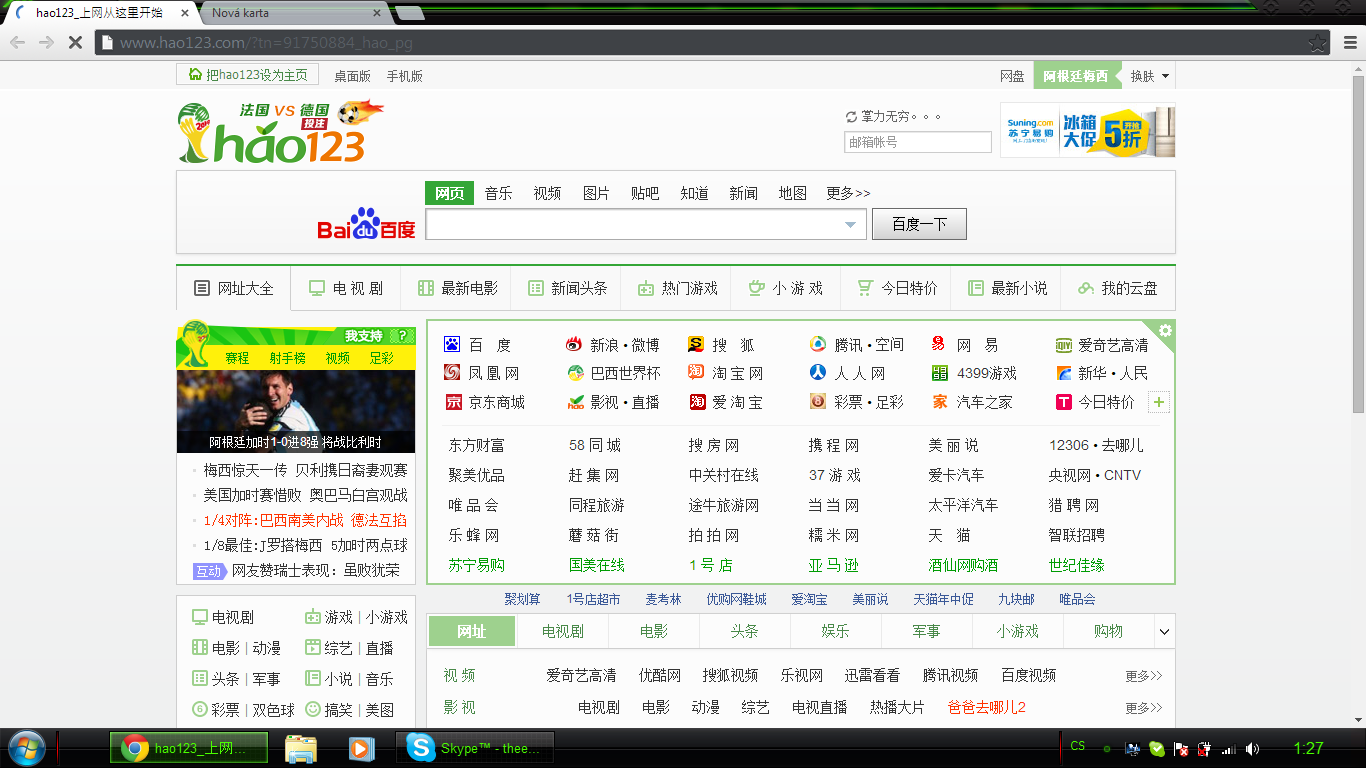The height and width of the screenshot is (768, 1366).
Task: Click the 百度一下 search button
Action: 919,224
